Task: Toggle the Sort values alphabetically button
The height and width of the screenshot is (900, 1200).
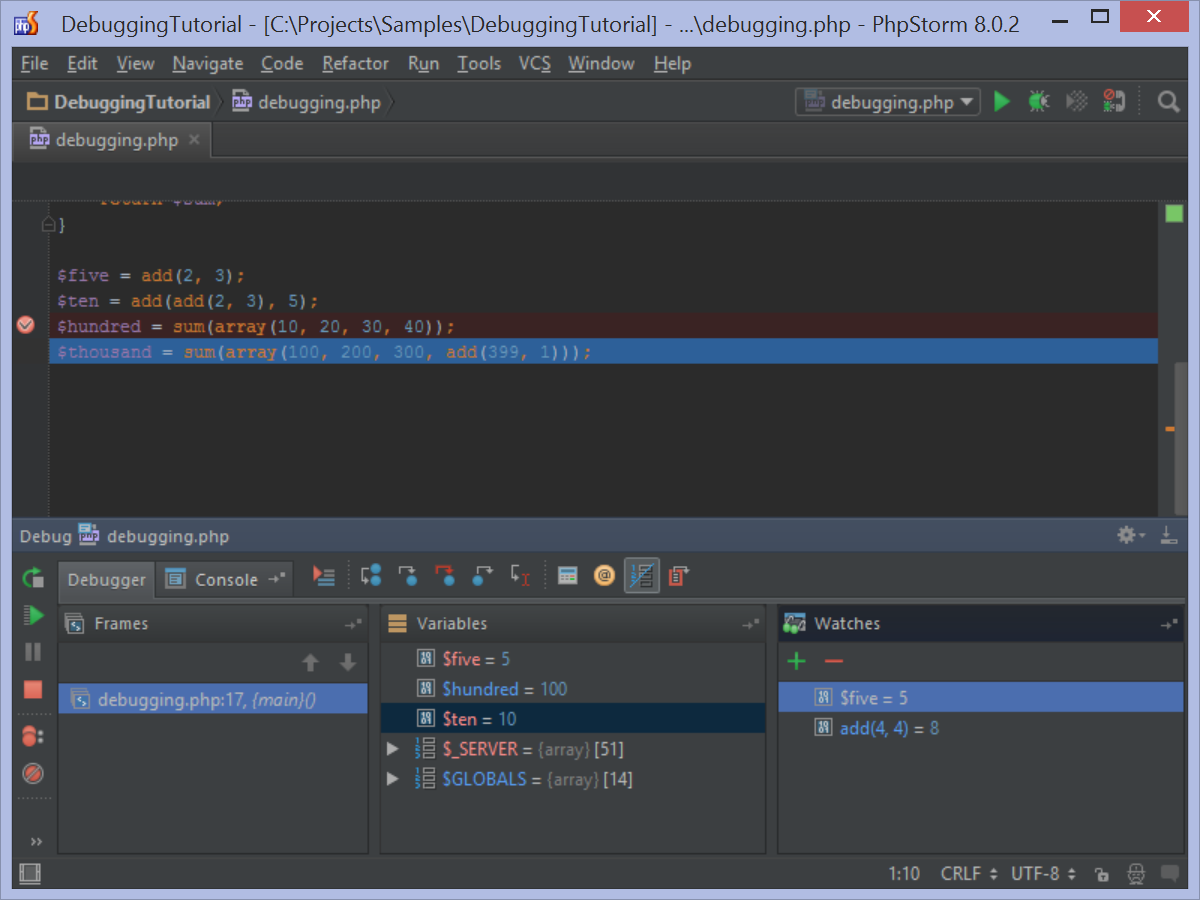Action: click(x=642, y=575)
